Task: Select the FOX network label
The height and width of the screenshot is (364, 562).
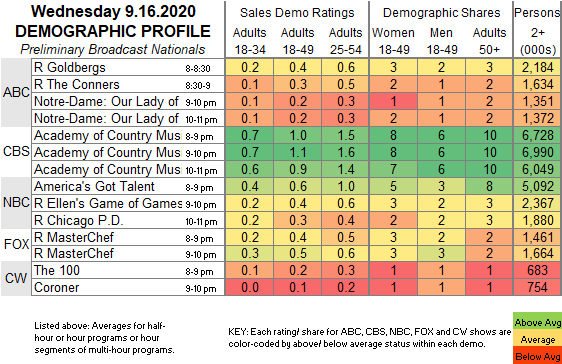Action: 16,244
